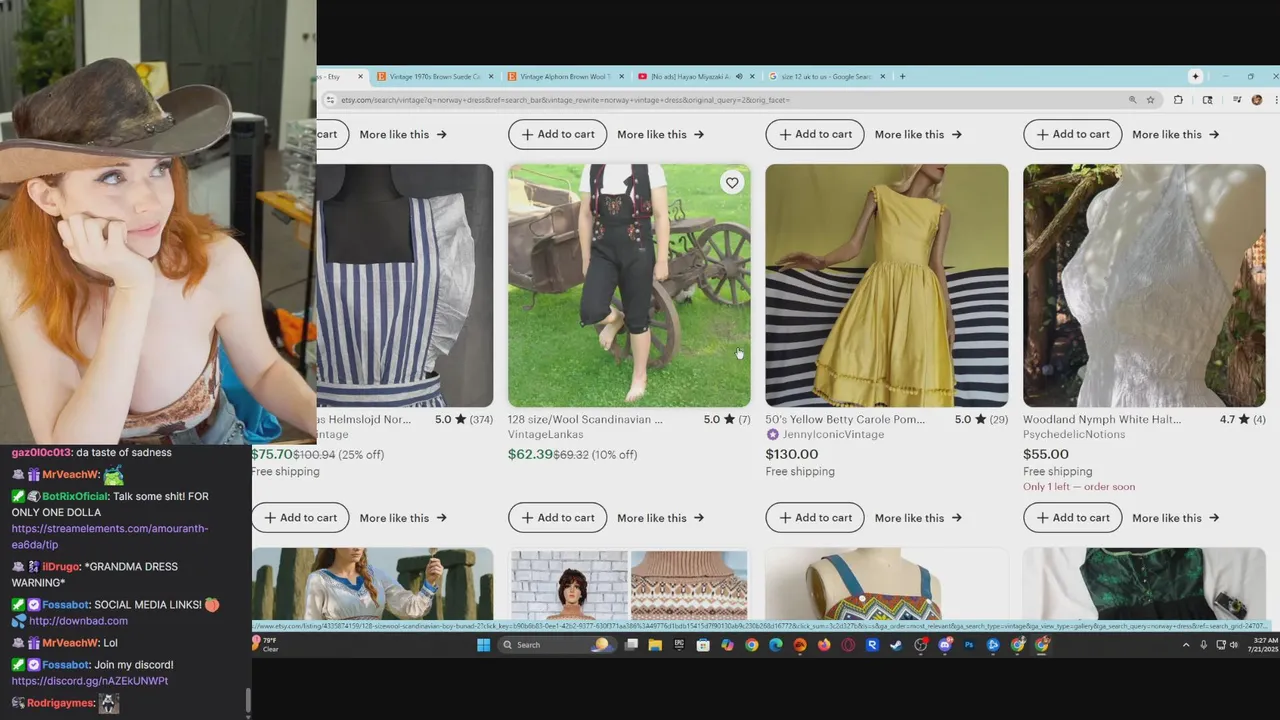Click the zoom magnifier icon in the address bar
1280x720 pixels.
(1133, 100)
